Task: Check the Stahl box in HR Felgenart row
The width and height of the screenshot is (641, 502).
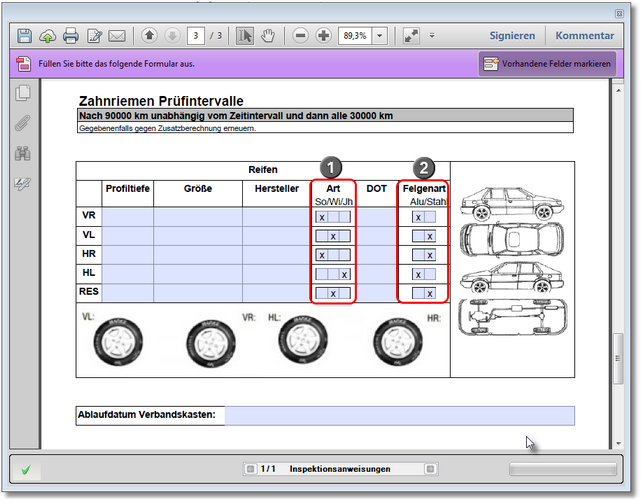Action: (x=430, y=255)
